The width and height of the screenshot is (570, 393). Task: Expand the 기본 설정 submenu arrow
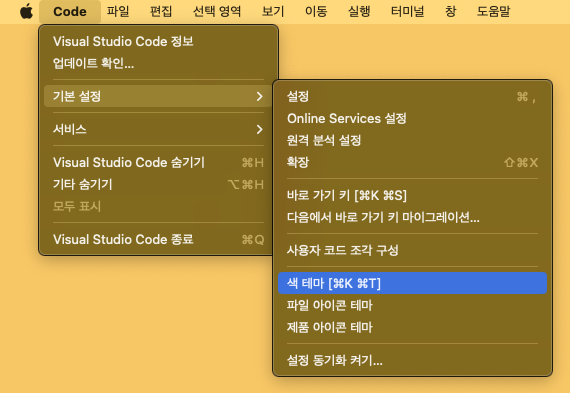[259, 96]
